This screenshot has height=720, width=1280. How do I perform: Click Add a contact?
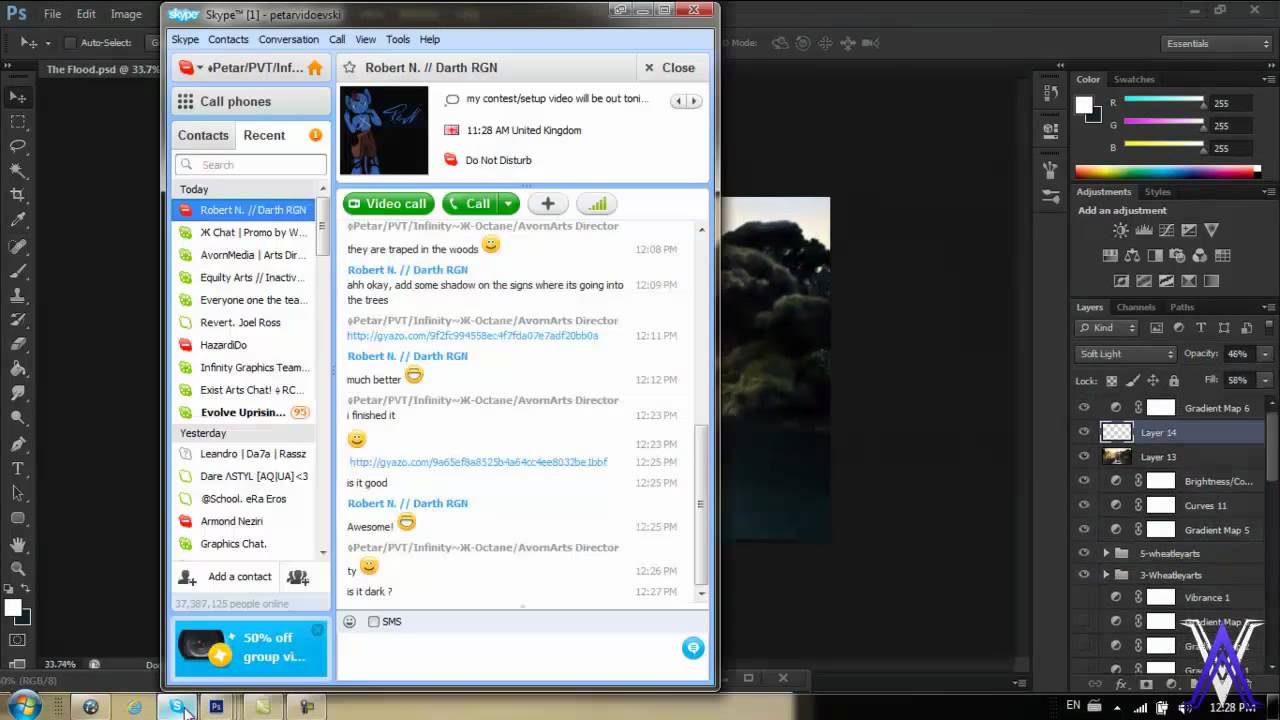click(x=225, y=577)
